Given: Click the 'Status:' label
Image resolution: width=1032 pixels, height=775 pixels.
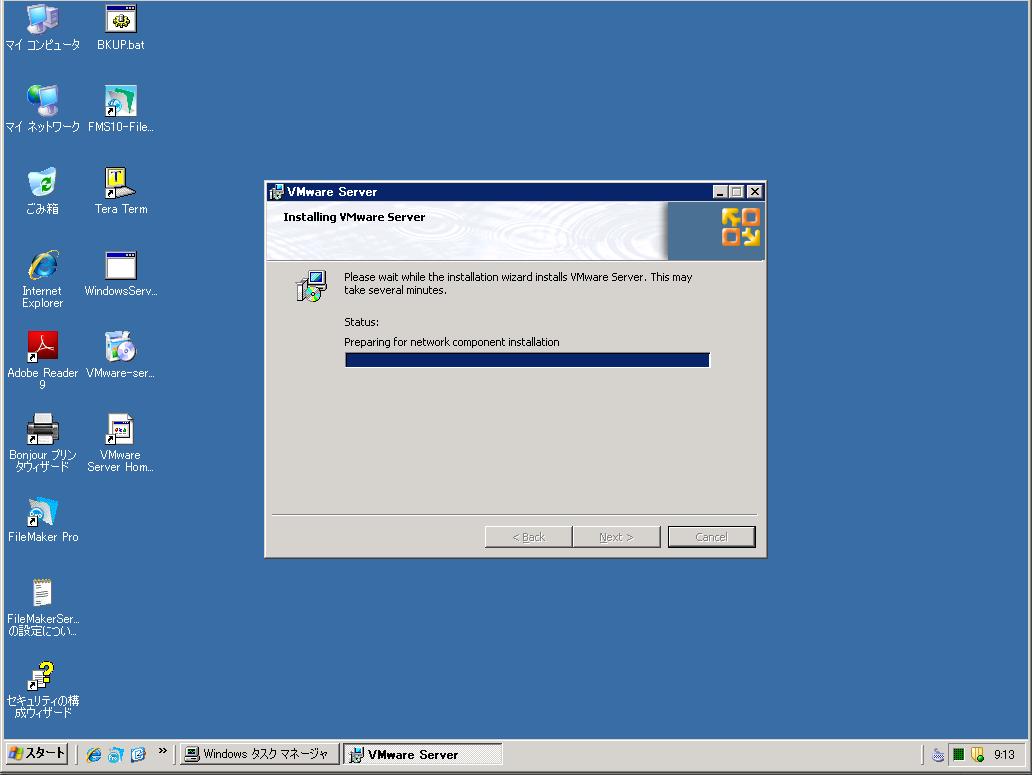Looking at the screenshot, I should pyautogui.click(x=361, y=322).
